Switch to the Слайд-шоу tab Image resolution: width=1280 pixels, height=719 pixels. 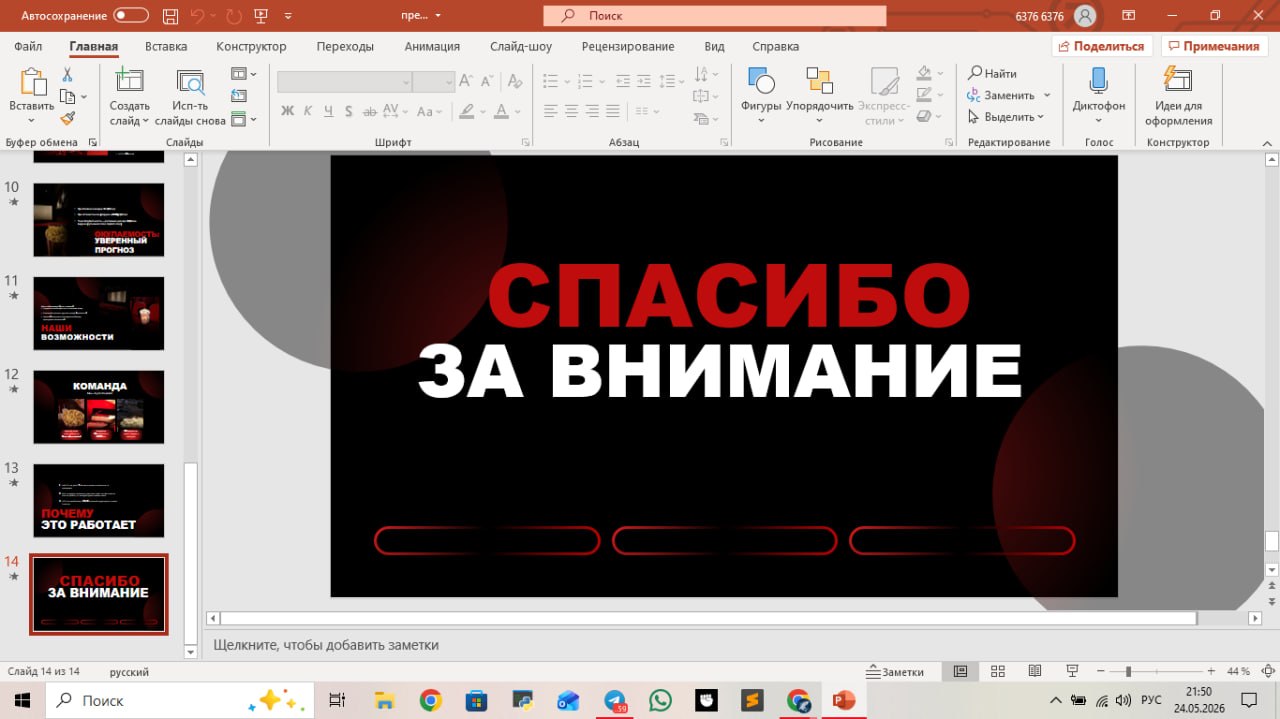point(521,46)
